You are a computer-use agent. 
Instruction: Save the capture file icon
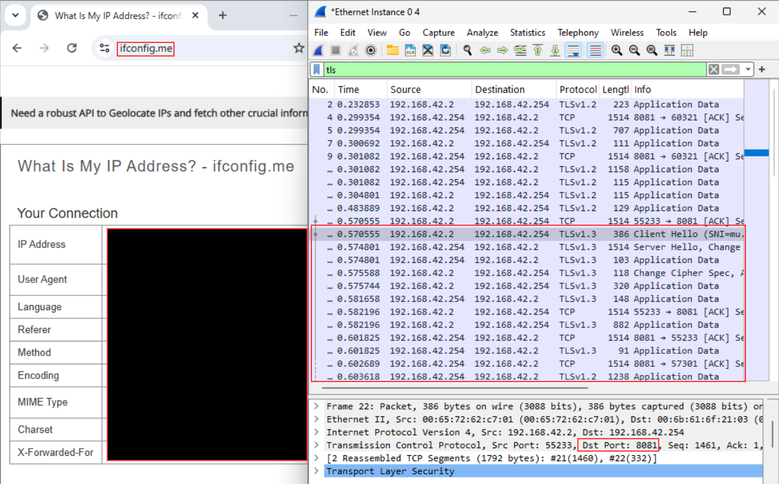[410, 50]
